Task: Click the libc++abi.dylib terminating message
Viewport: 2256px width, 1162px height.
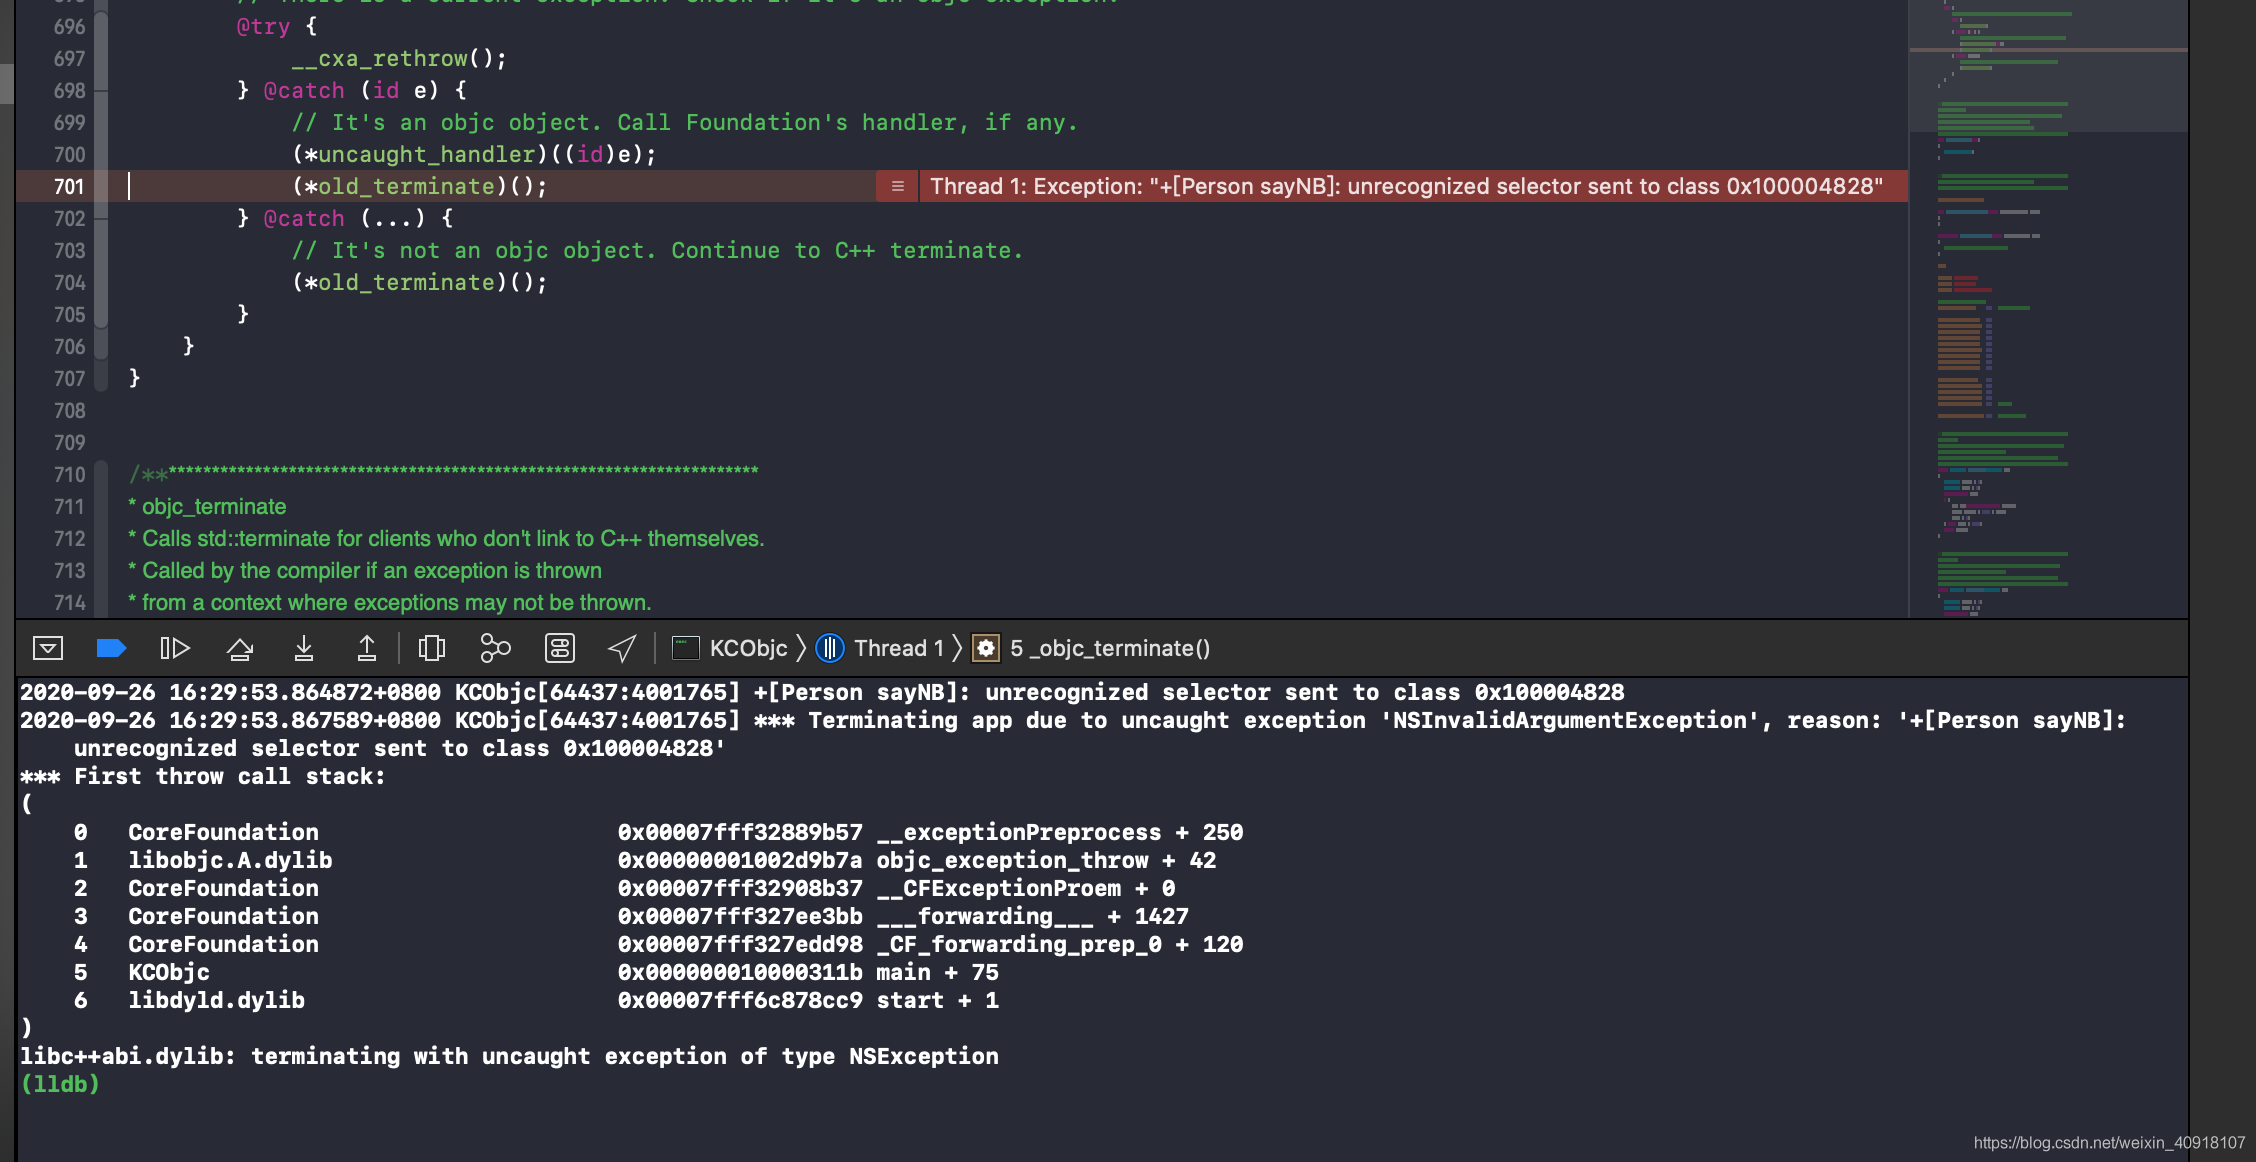Action: (x=509, y=1056)
